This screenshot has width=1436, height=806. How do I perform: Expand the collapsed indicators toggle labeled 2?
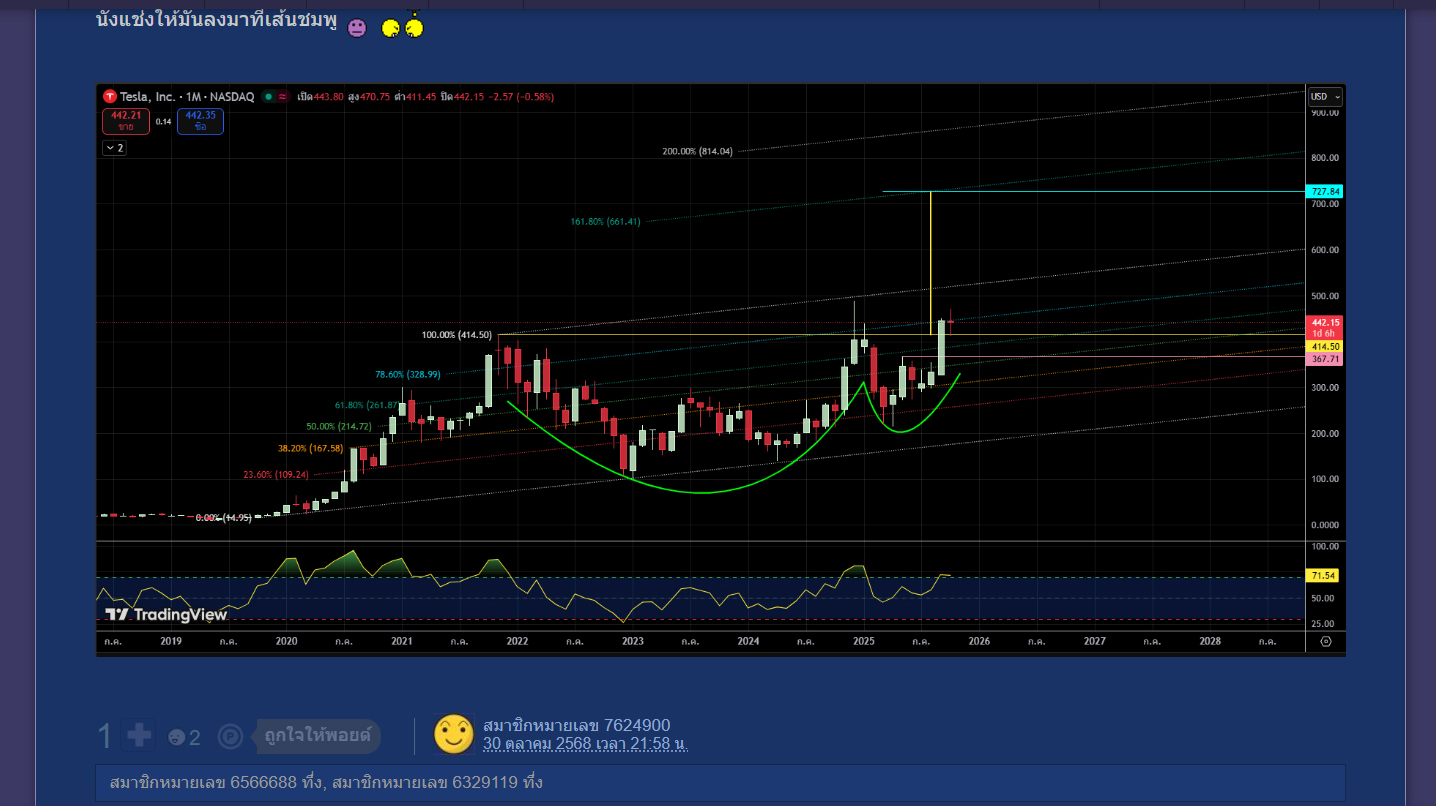coord(114,148)
